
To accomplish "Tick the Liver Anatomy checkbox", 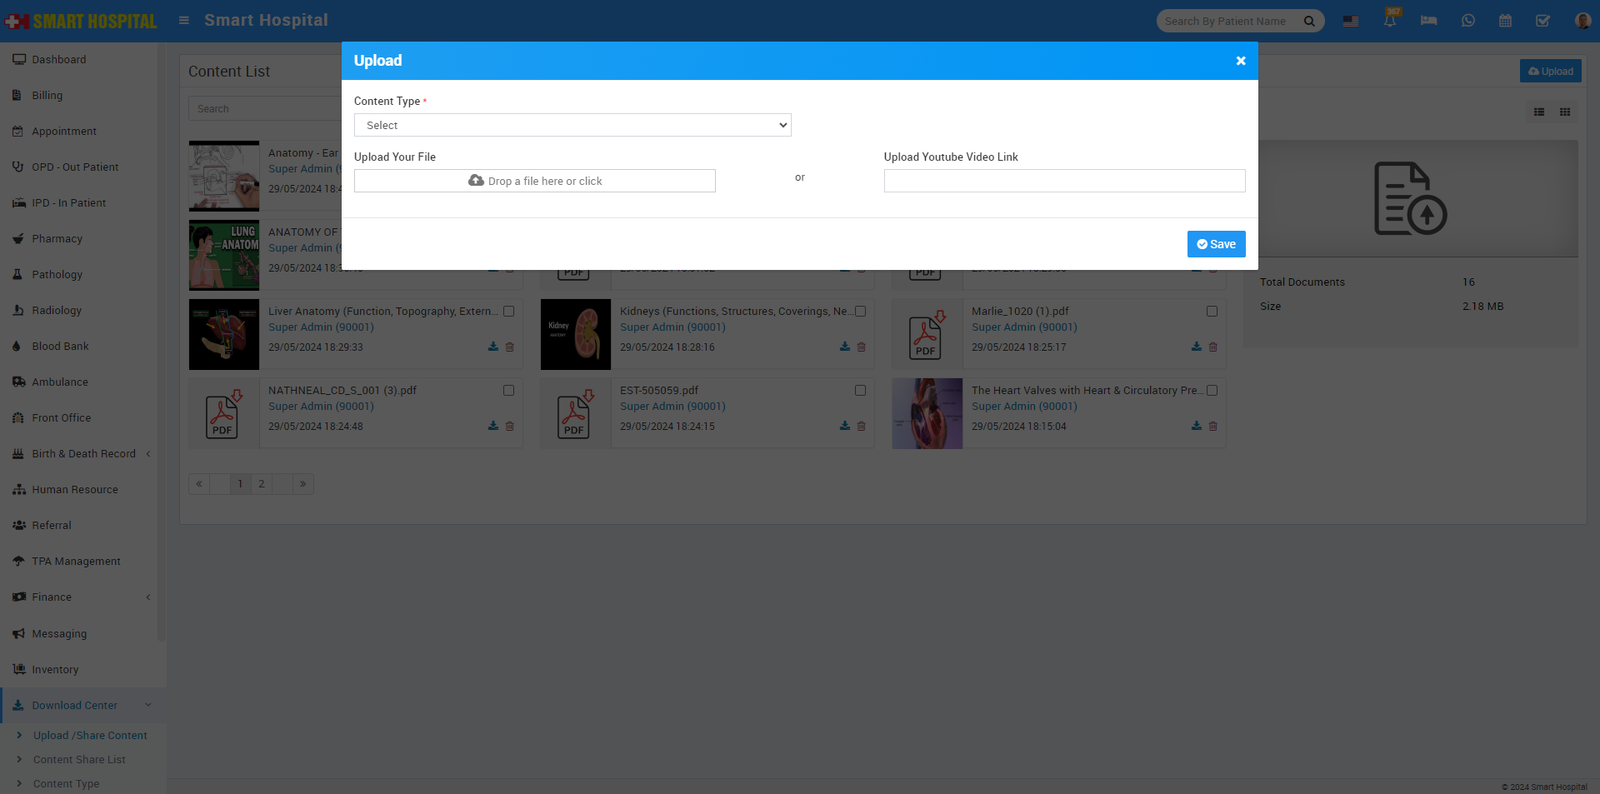I will click(x=509, y=312).
